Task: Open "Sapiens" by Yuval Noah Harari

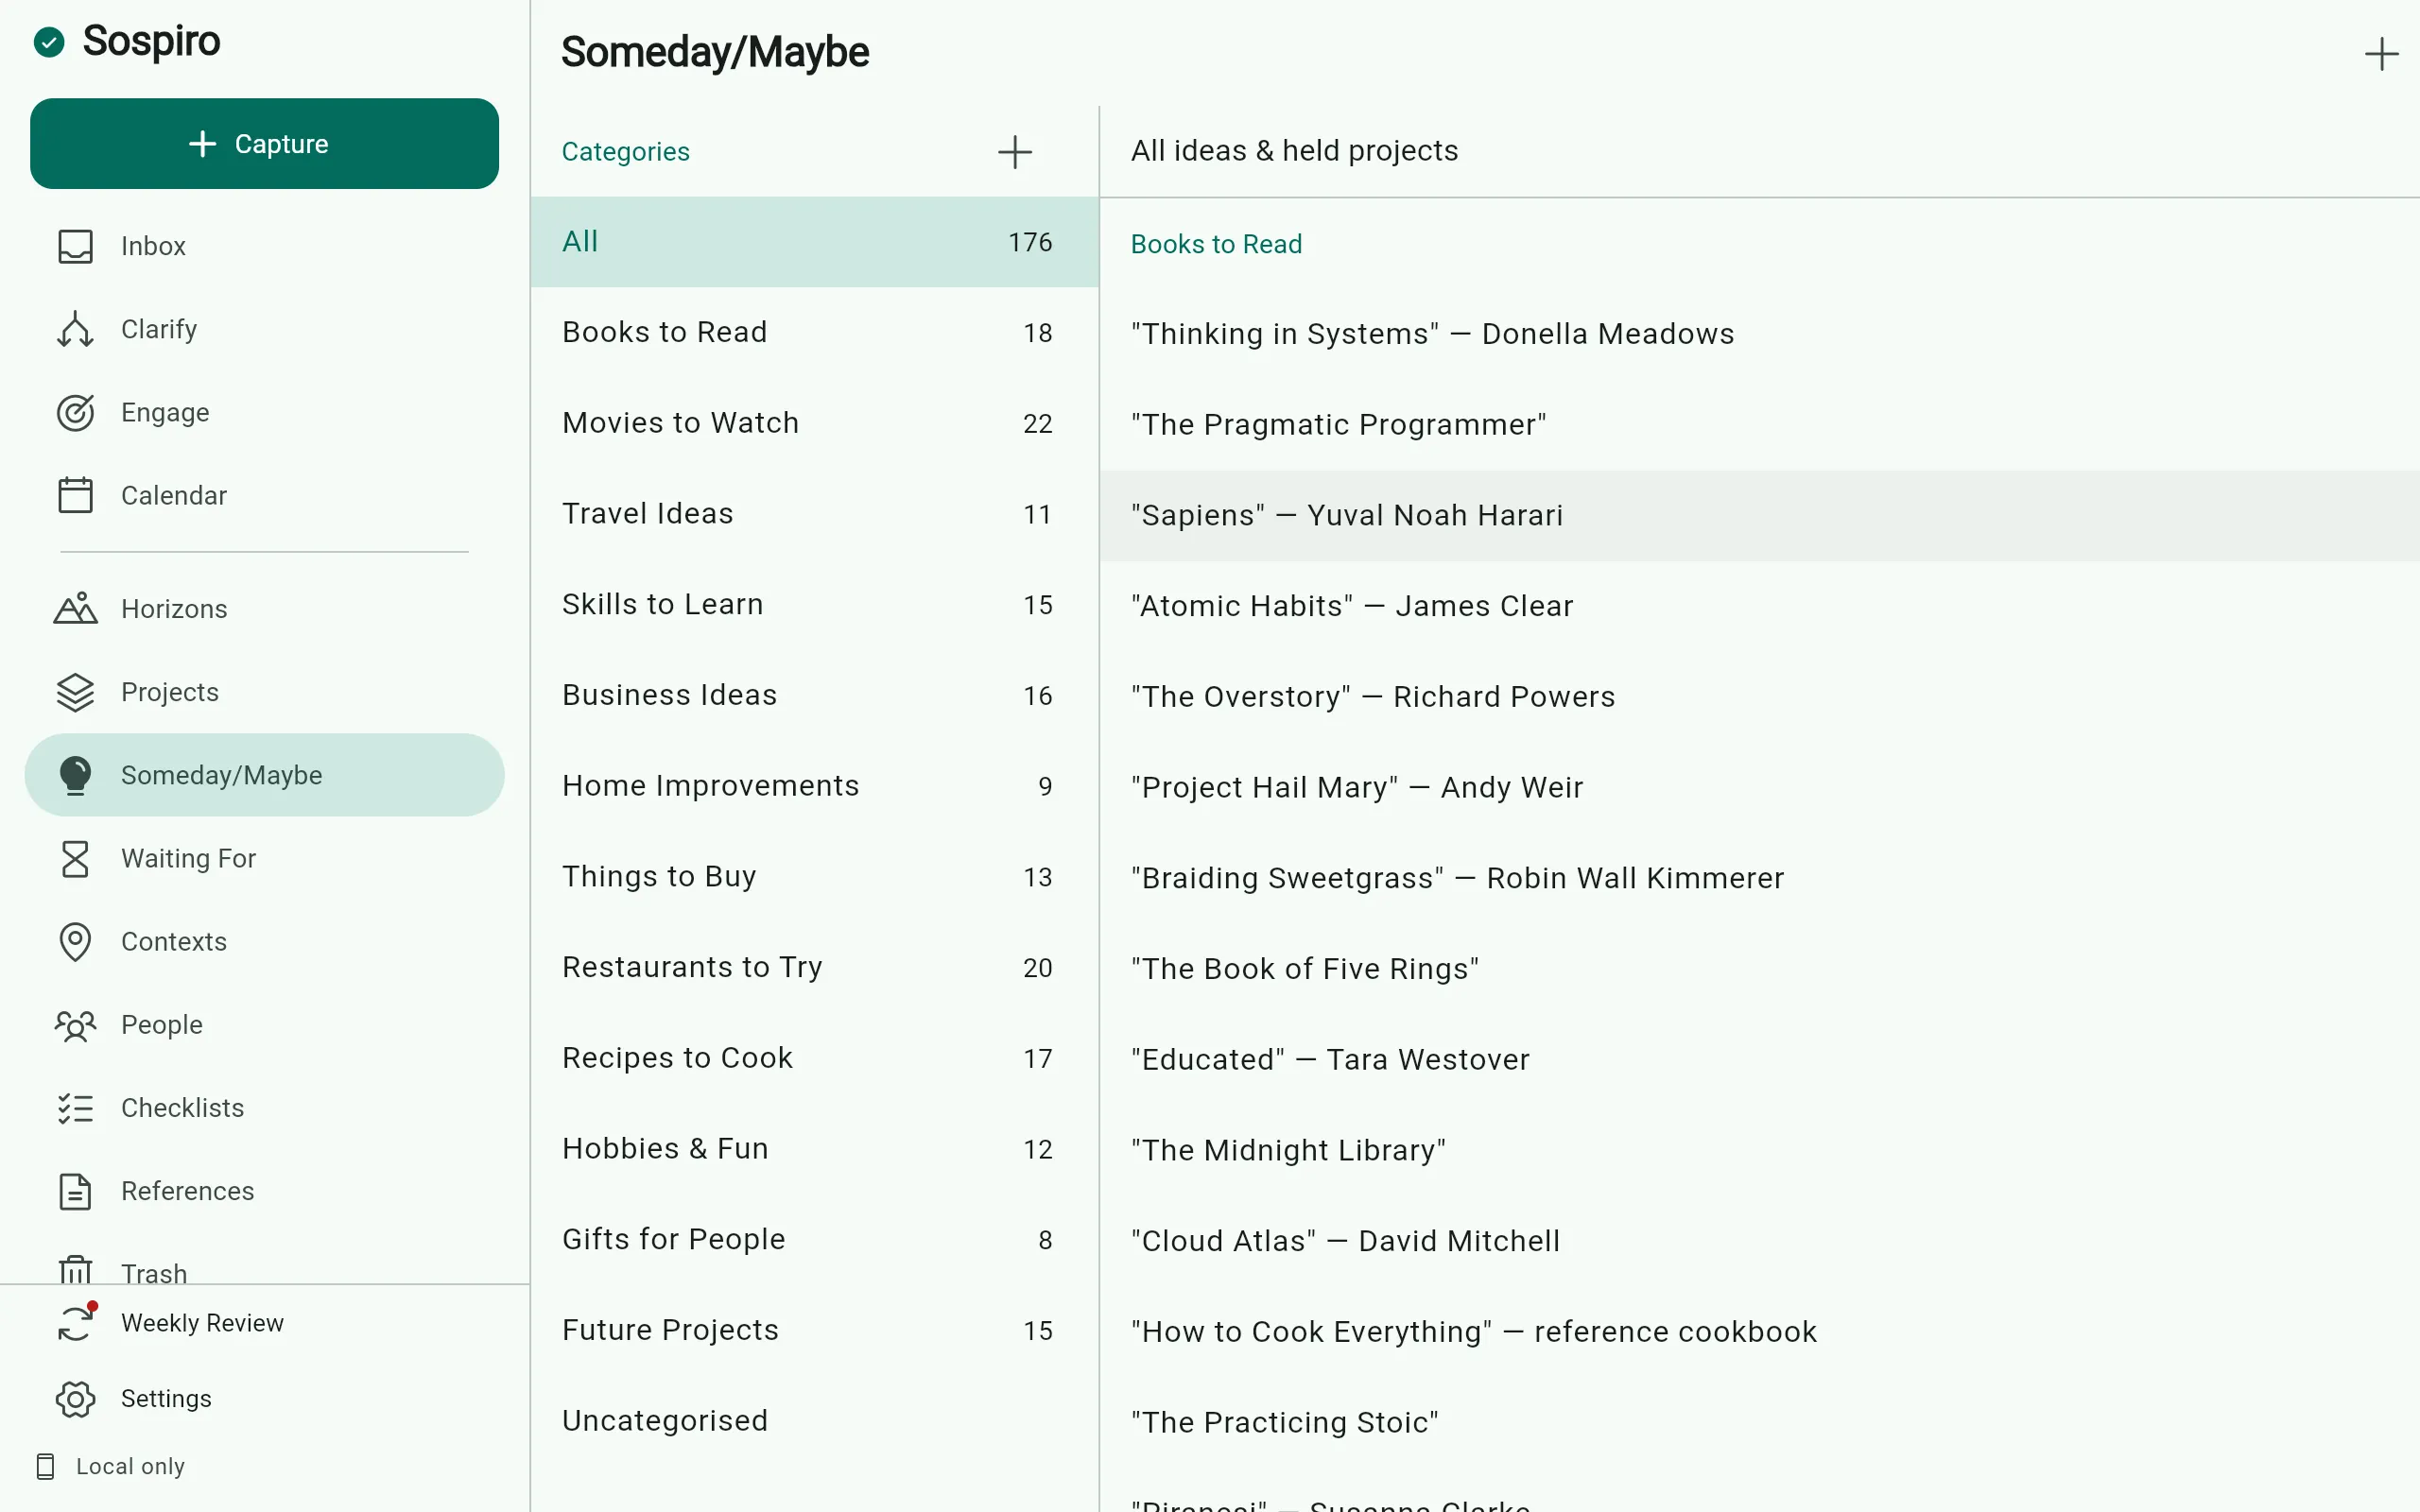Action: (x=1759, y=515)
